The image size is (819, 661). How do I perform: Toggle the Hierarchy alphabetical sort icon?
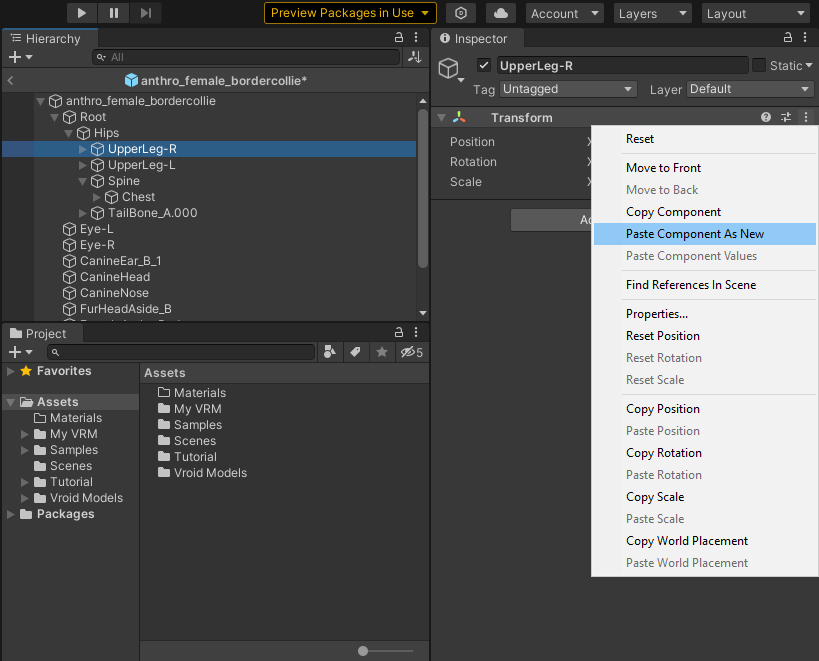(x=415, y=57)
